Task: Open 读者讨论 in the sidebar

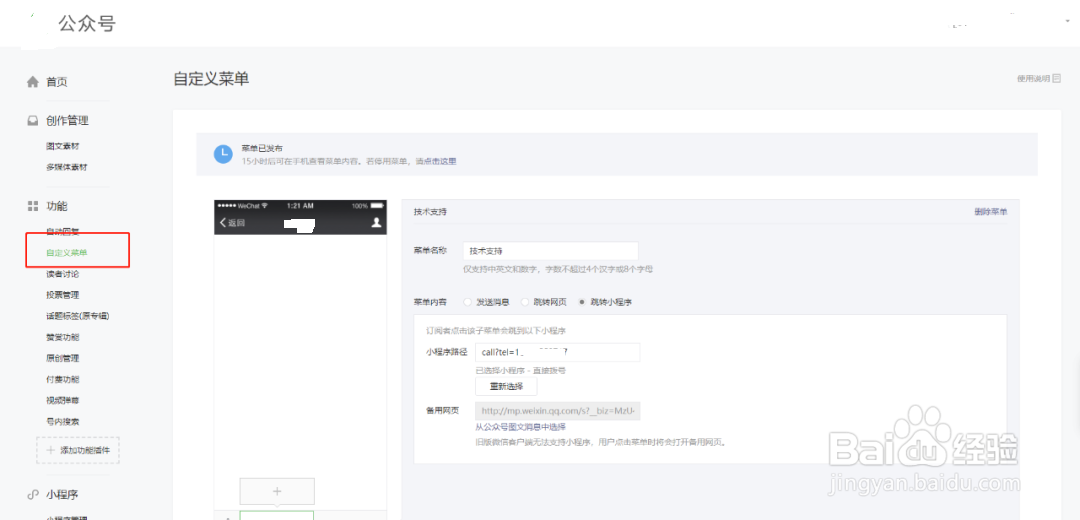Action: (62, 274)
